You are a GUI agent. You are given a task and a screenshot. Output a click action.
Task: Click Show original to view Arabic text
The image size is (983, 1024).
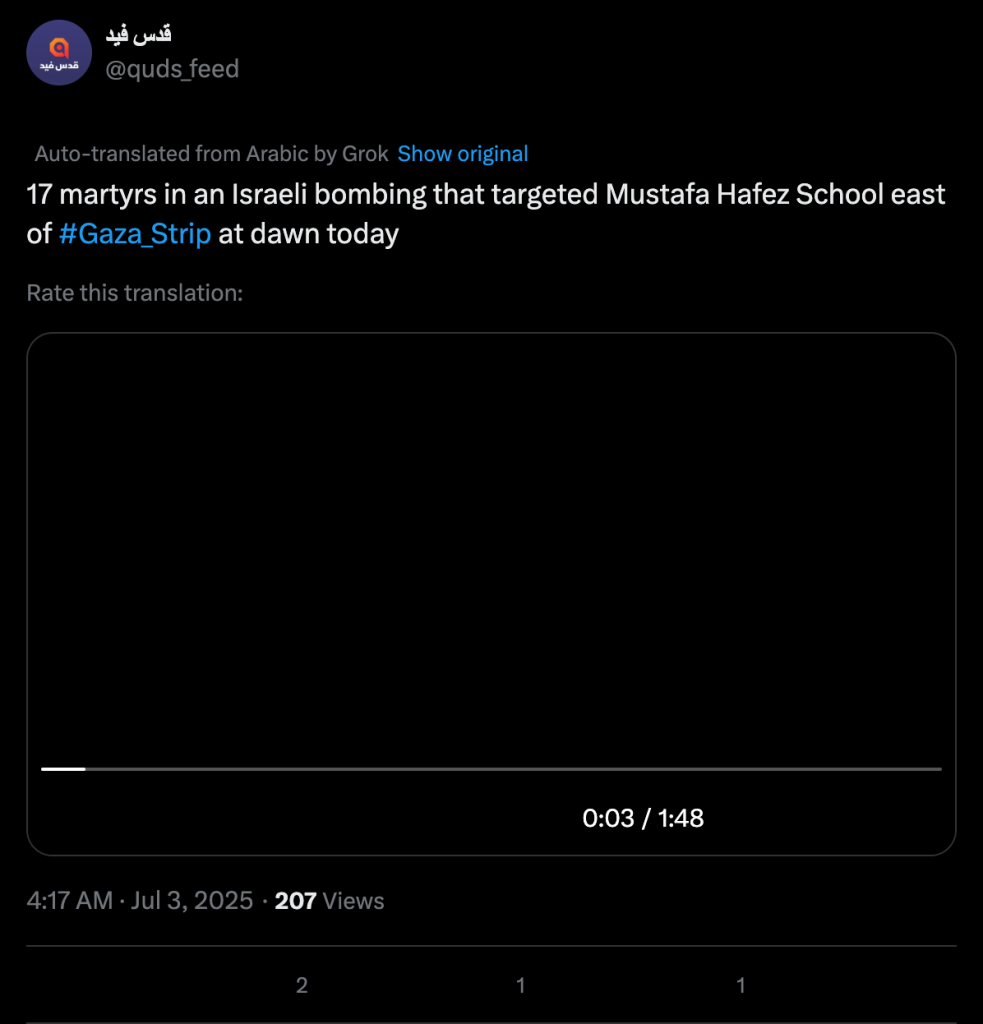click(x=462, y=154)
